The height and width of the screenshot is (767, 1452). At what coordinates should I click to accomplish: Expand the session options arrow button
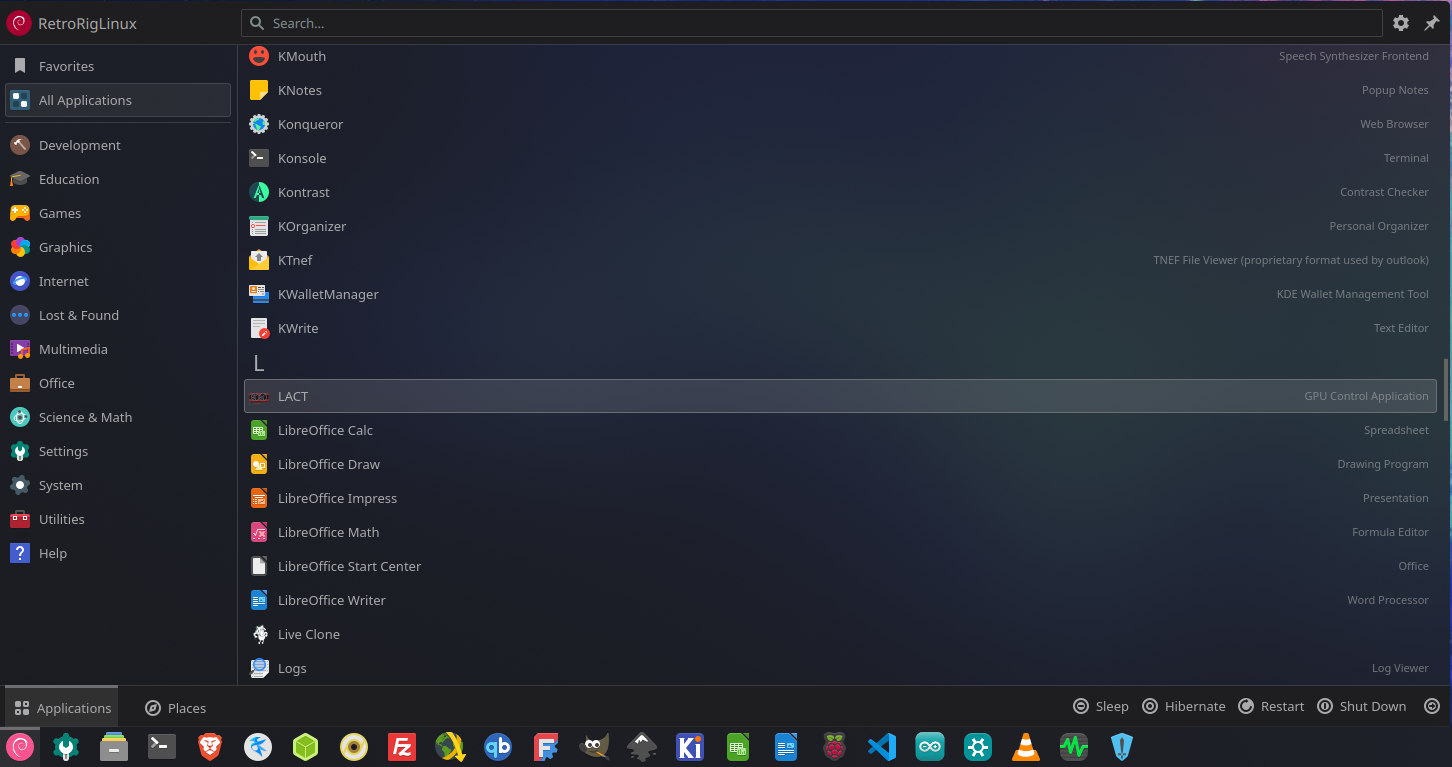[x=1431, y=706]
